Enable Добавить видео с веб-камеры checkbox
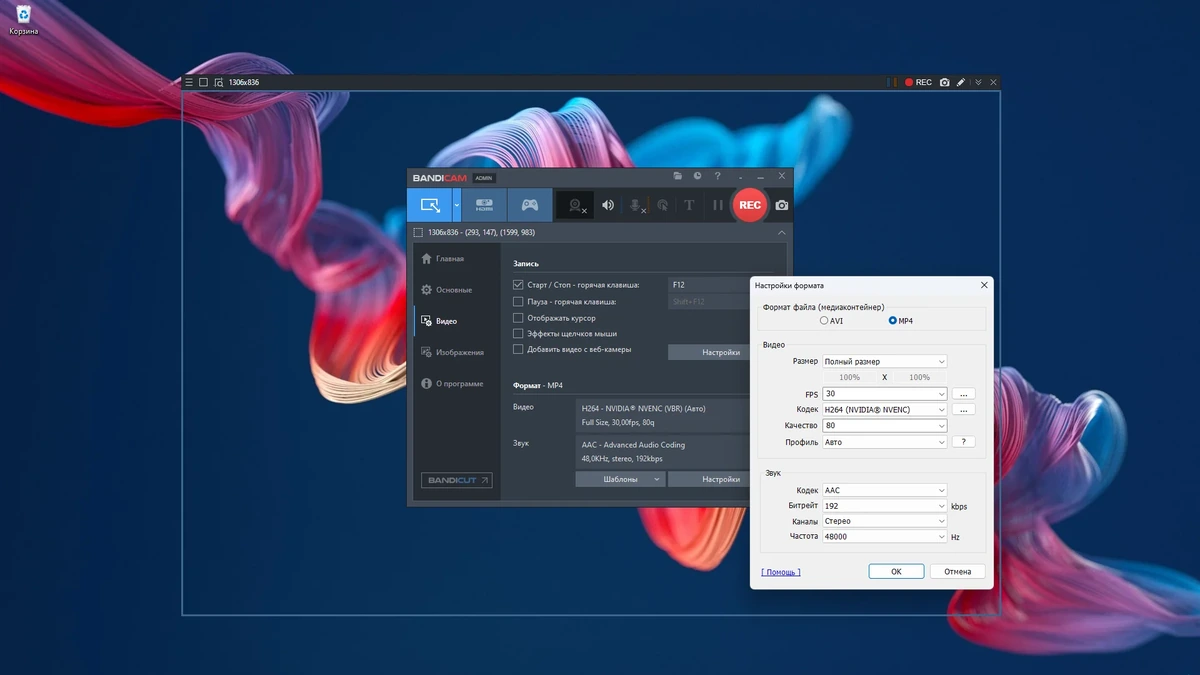This screenshot has width=1200, height=675. tap(518, 349)
